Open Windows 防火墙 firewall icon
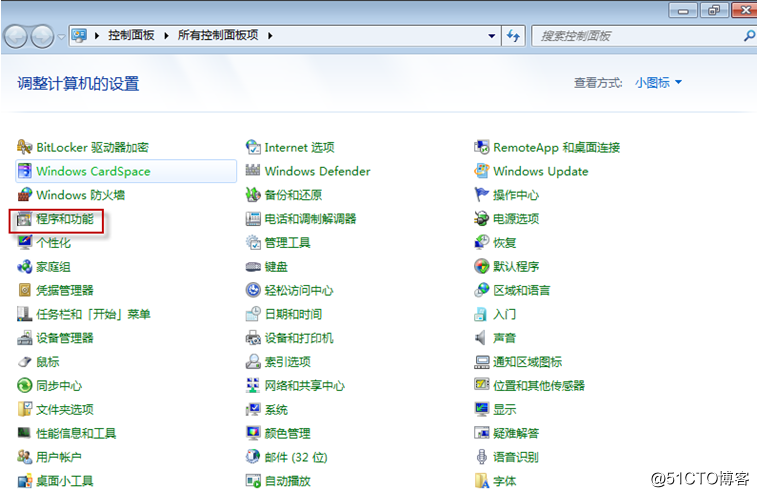 (x=24, y=195)
